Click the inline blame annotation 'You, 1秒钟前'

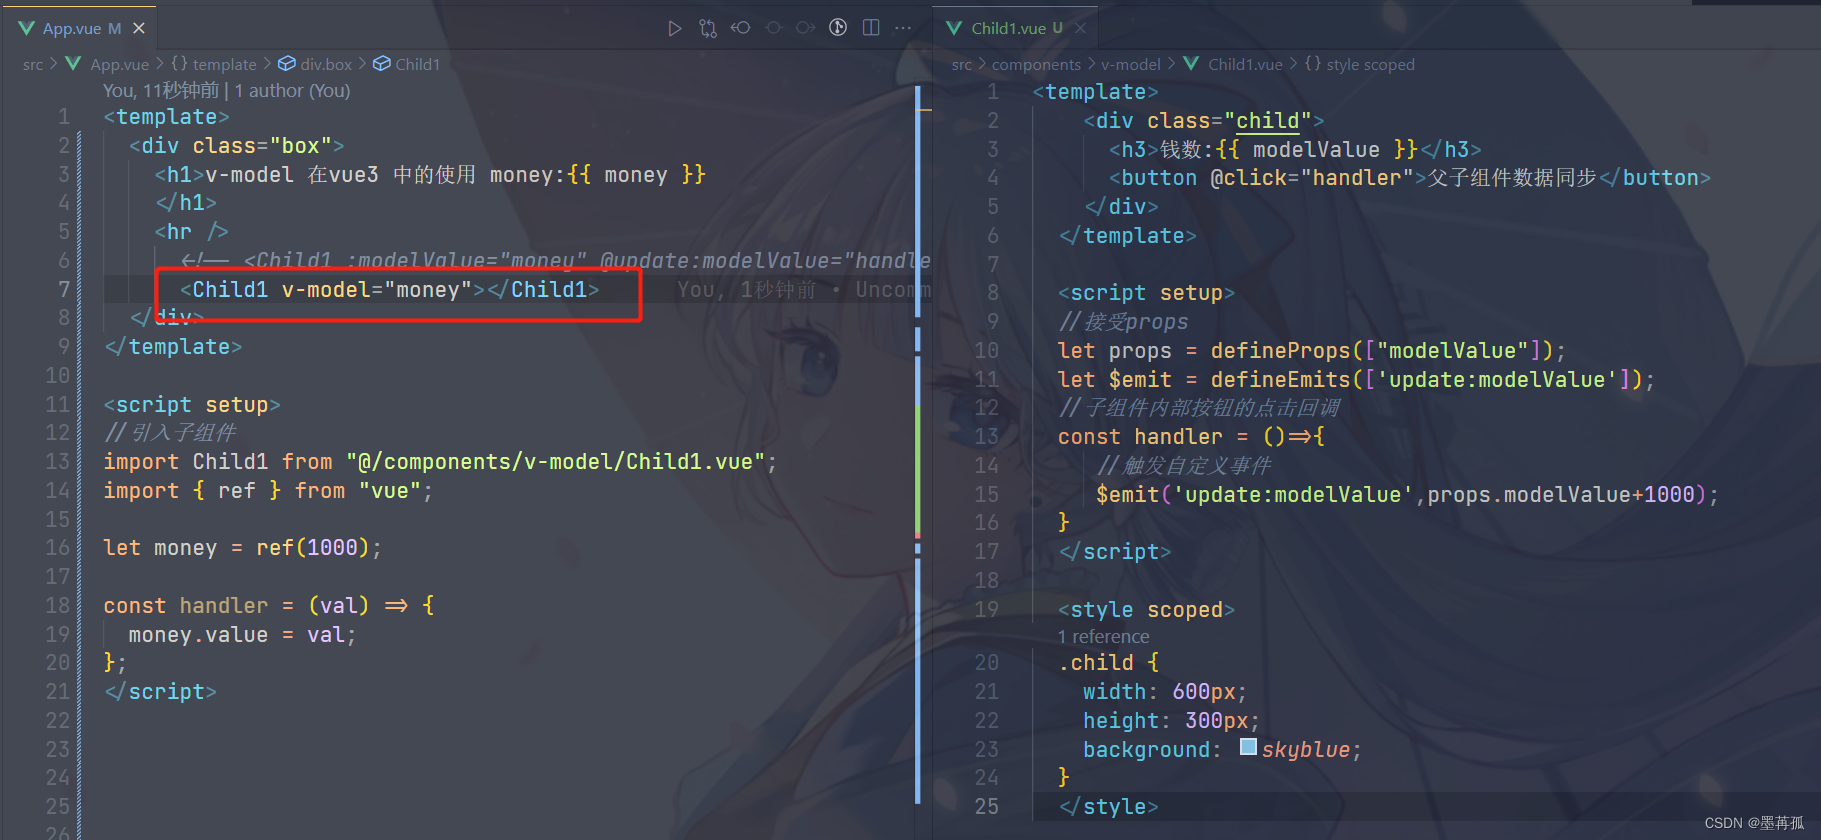coord(746,290)
